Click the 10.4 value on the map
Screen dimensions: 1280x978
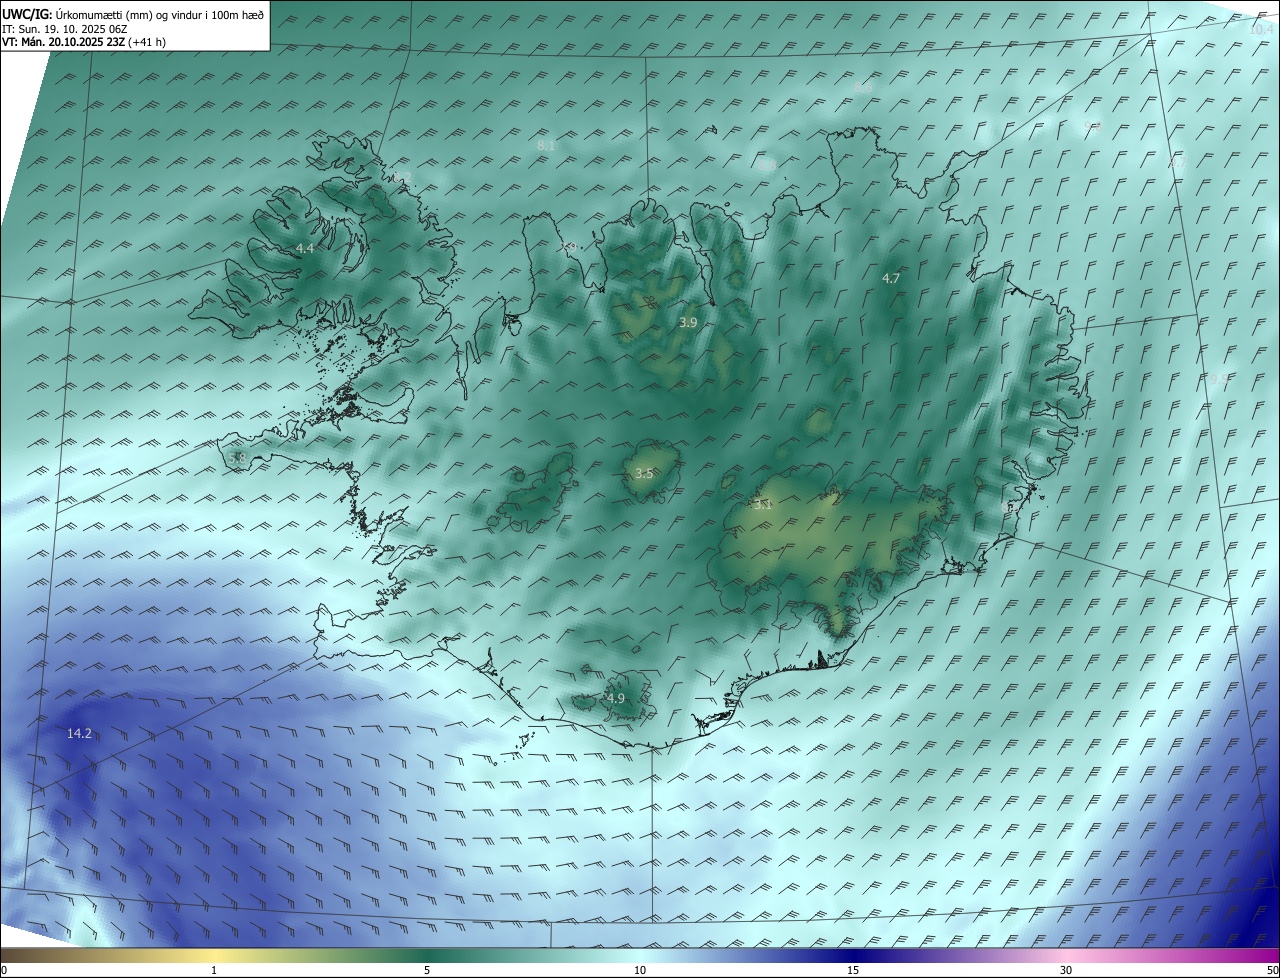(1261, 29)
